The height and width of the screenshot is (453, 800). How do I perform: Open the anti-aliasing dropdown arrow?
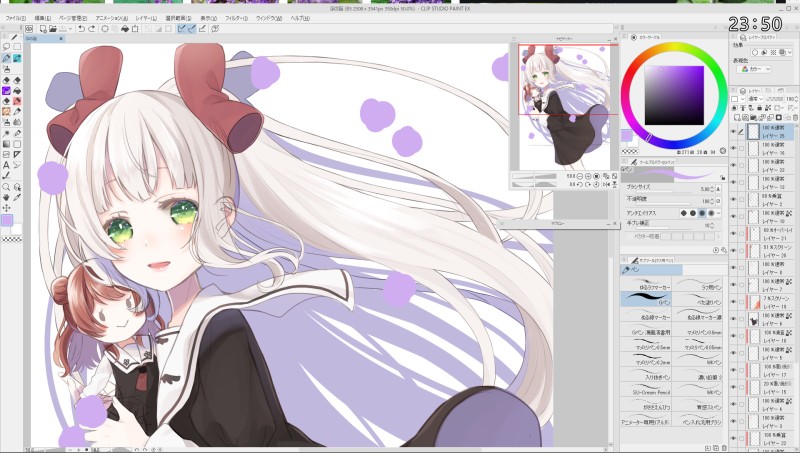click(x=718, y=213)
